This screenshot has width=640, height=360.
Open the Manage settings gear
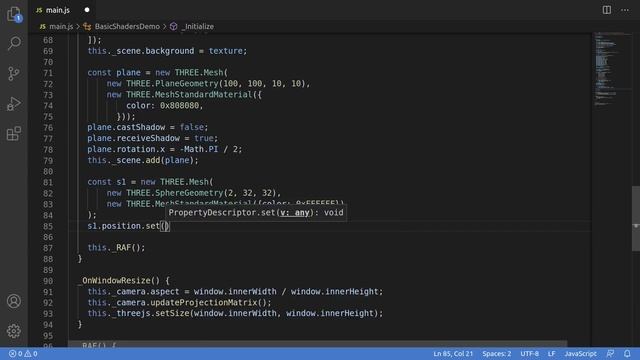pyautogui.click(x=14, y=331)
